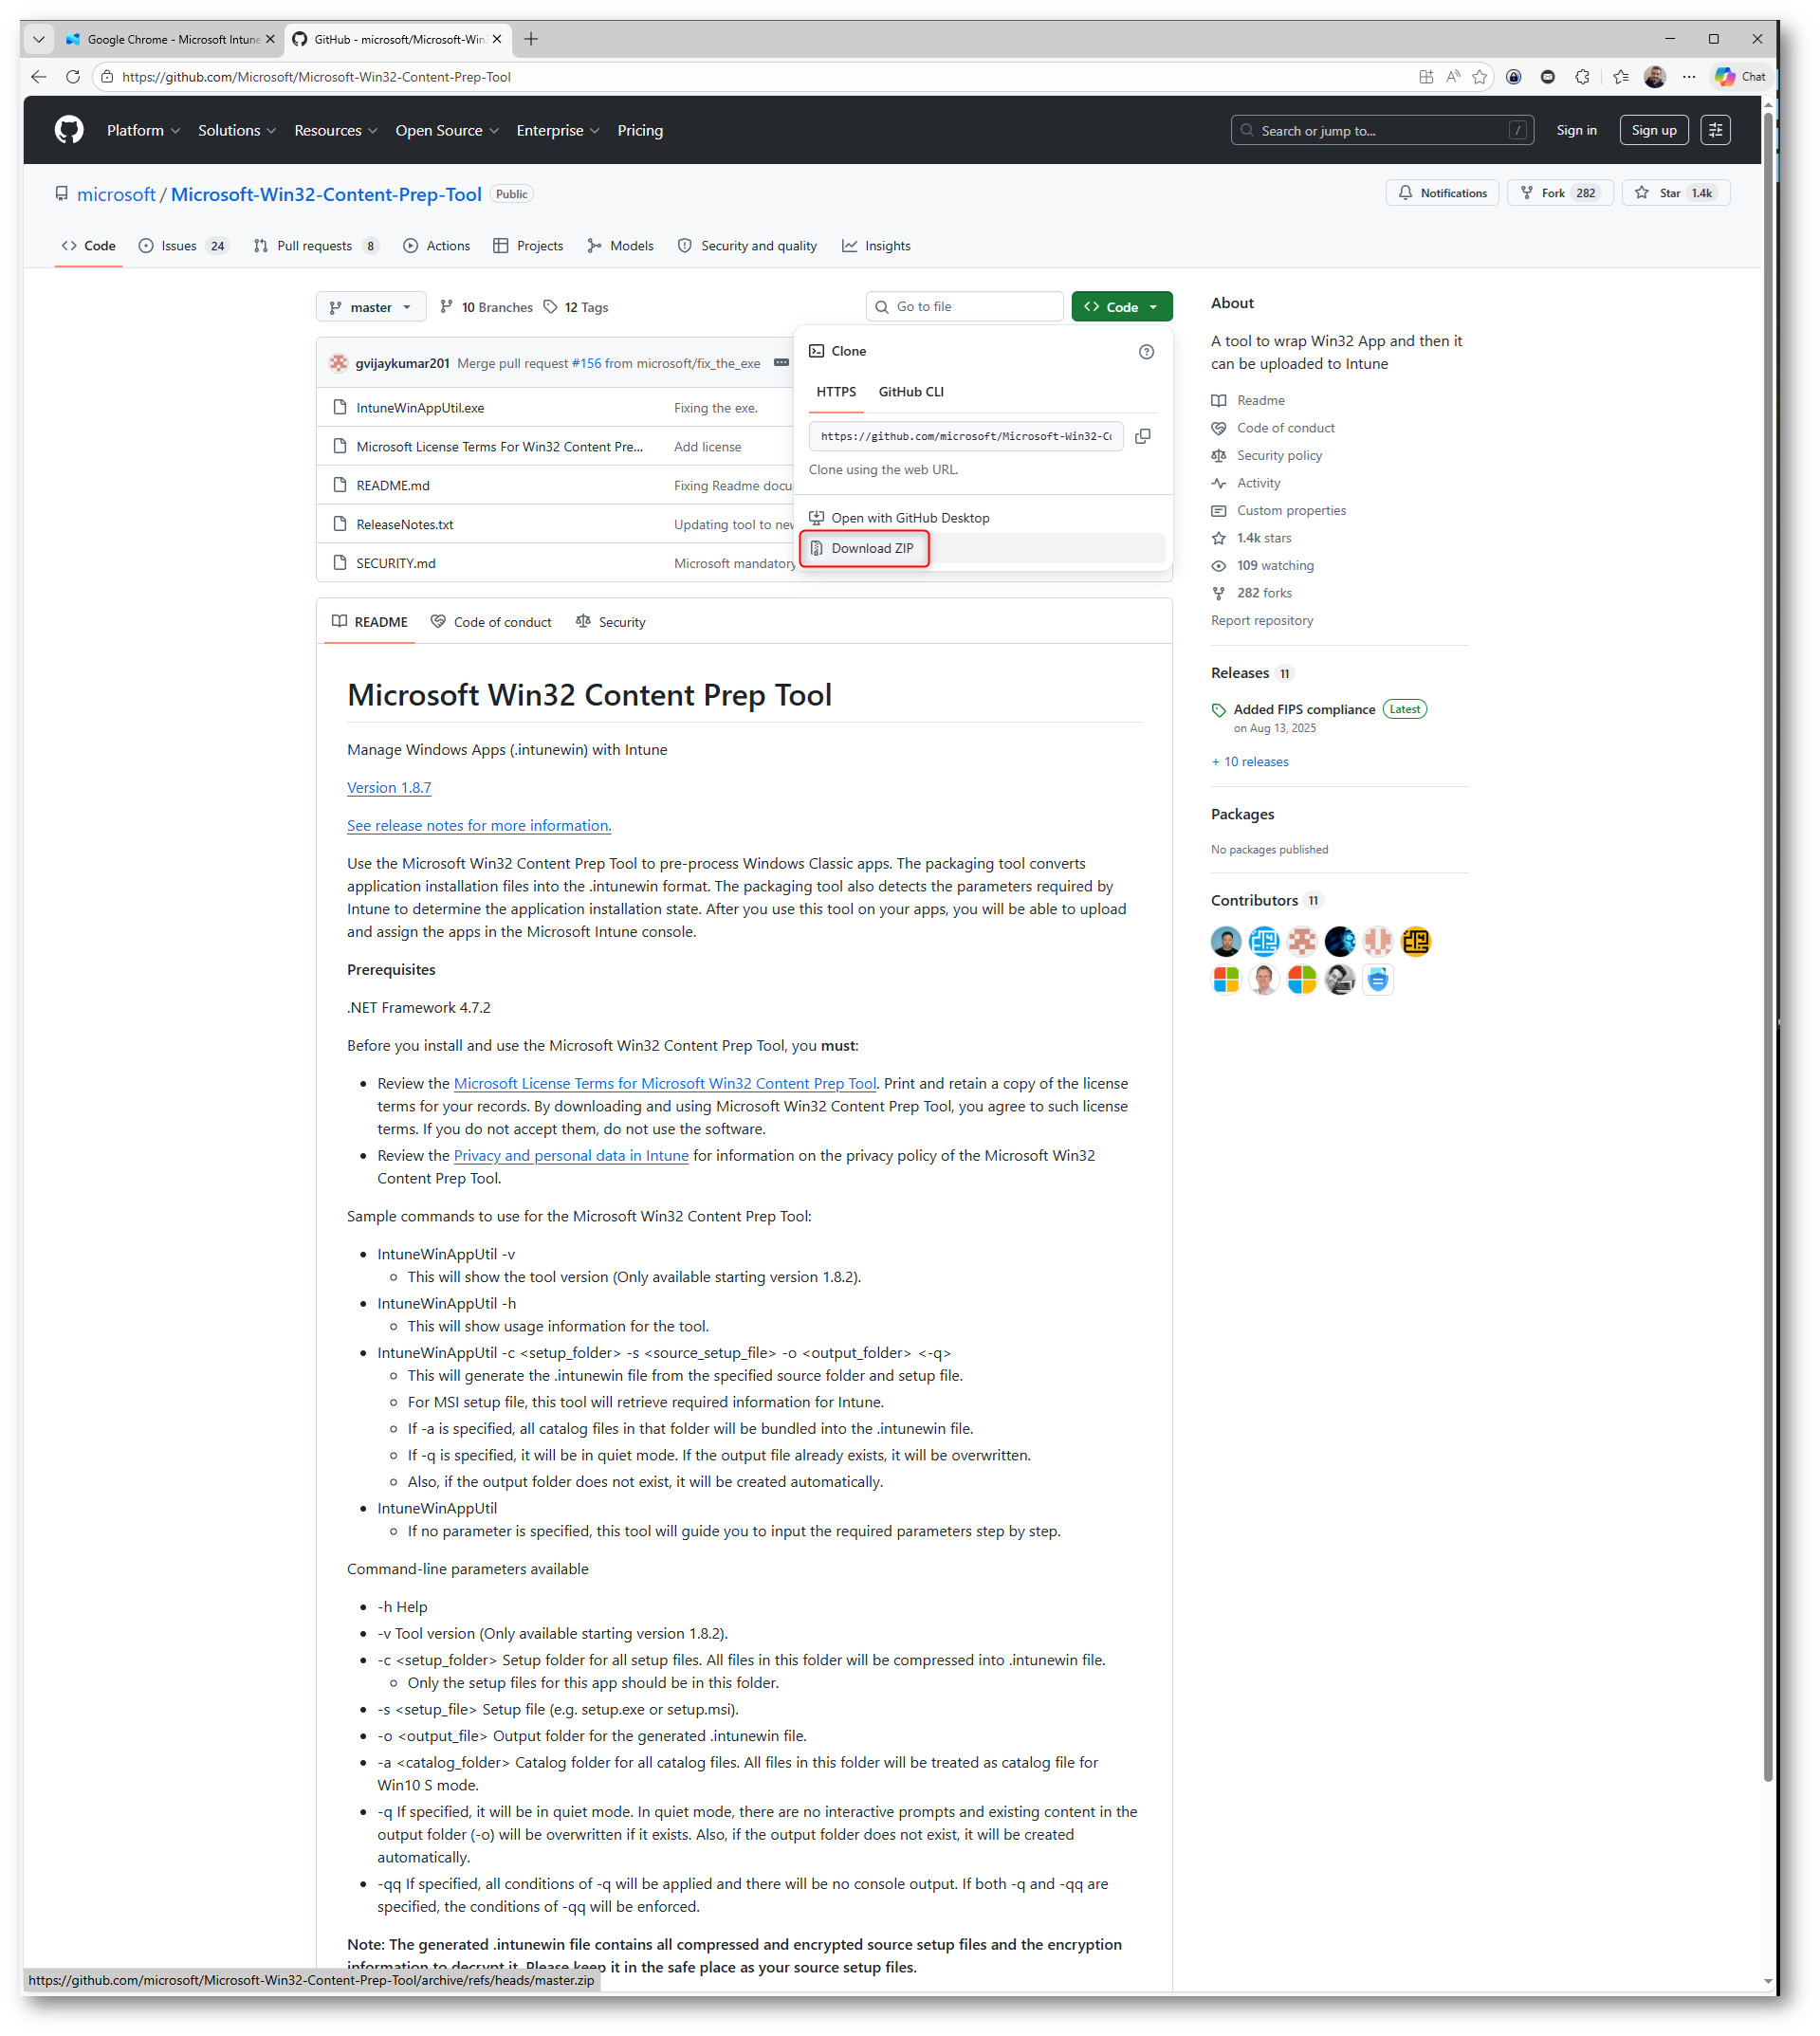The width and height of the screenshot is (1820, 2036).
Task: Switch to the Security readme tab
Action: click(x=611, y=622)
